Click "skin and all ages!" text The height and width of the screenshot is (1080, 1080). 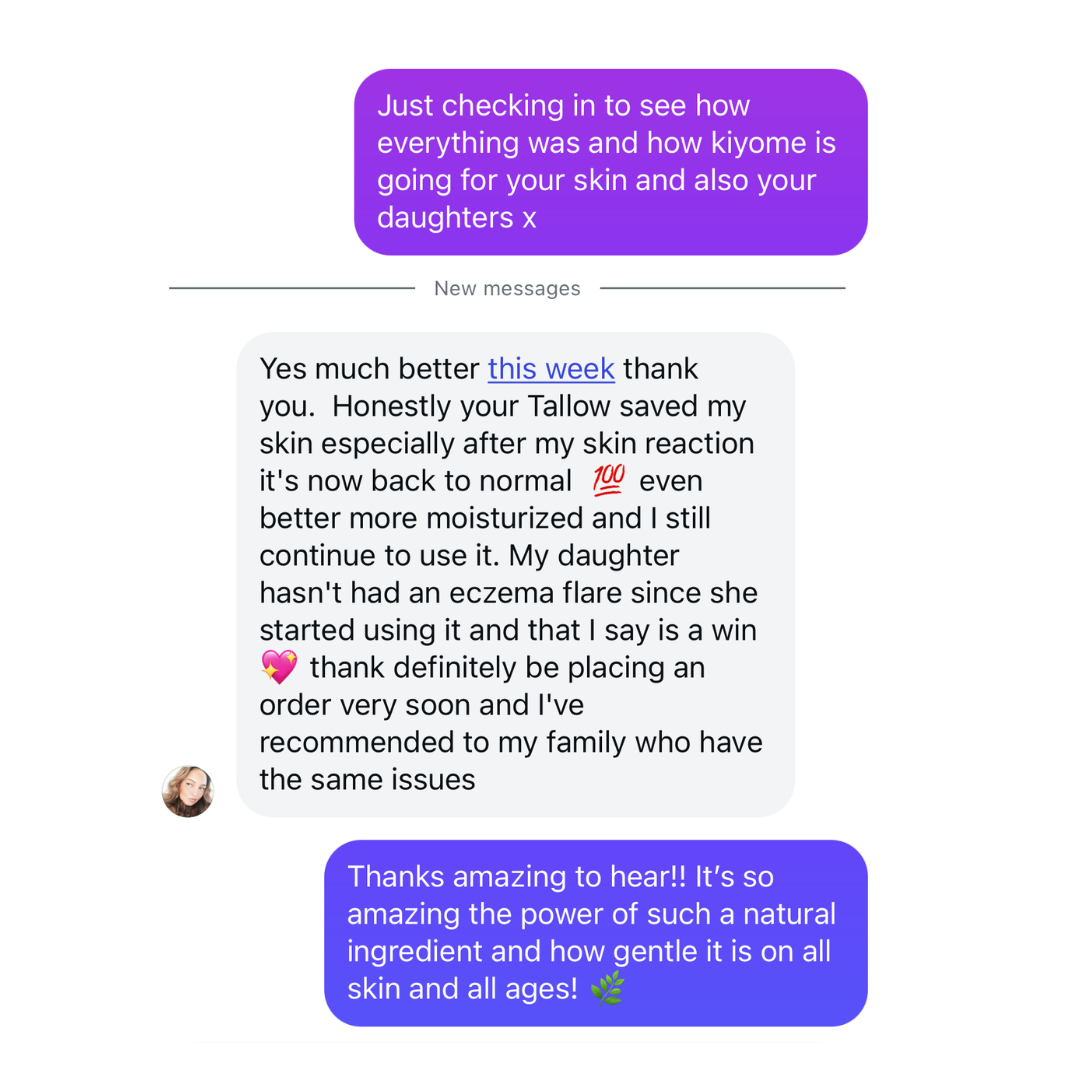point(463,989)
